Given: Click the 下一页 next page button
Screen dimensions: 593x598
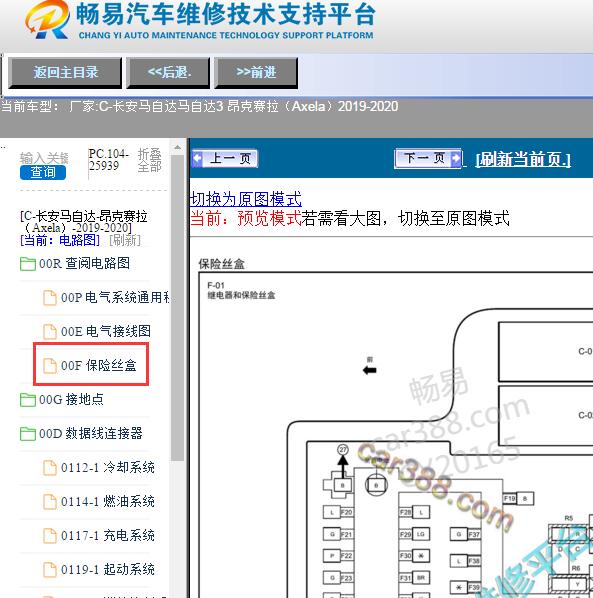Looking at the screenshot, I should pos(428,158).
